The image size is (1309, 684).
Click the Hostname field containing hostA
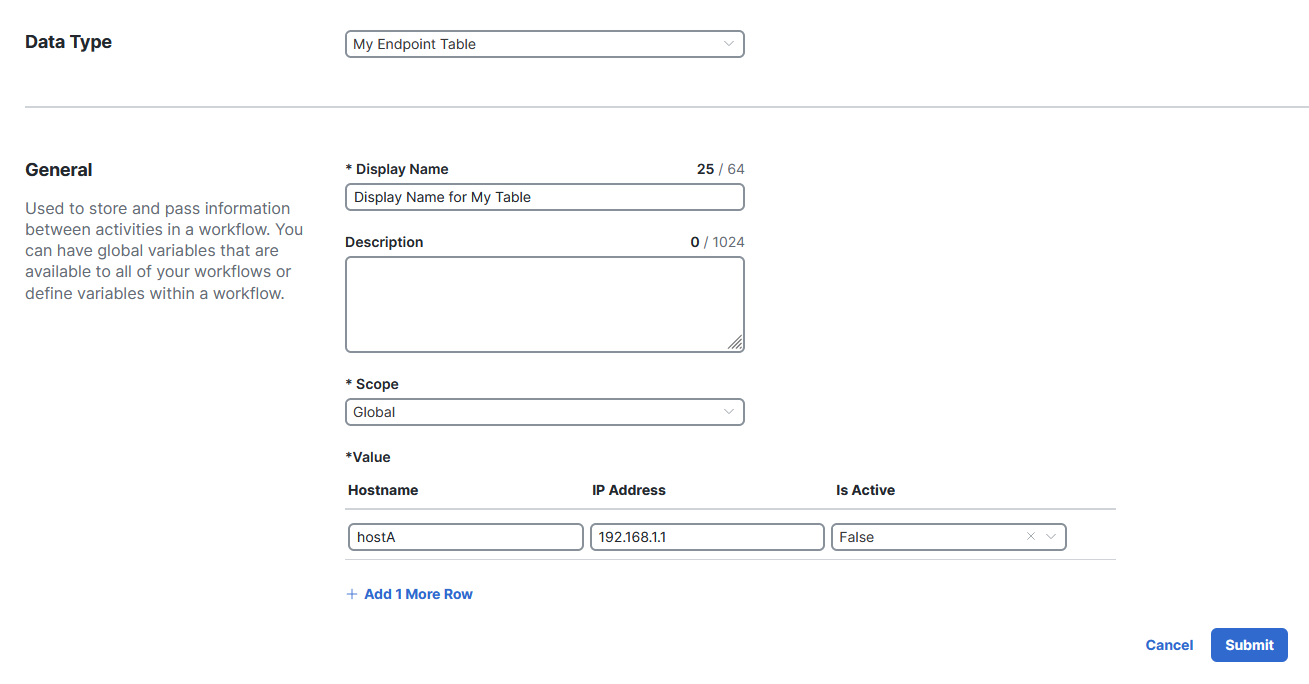pos(465,537)
